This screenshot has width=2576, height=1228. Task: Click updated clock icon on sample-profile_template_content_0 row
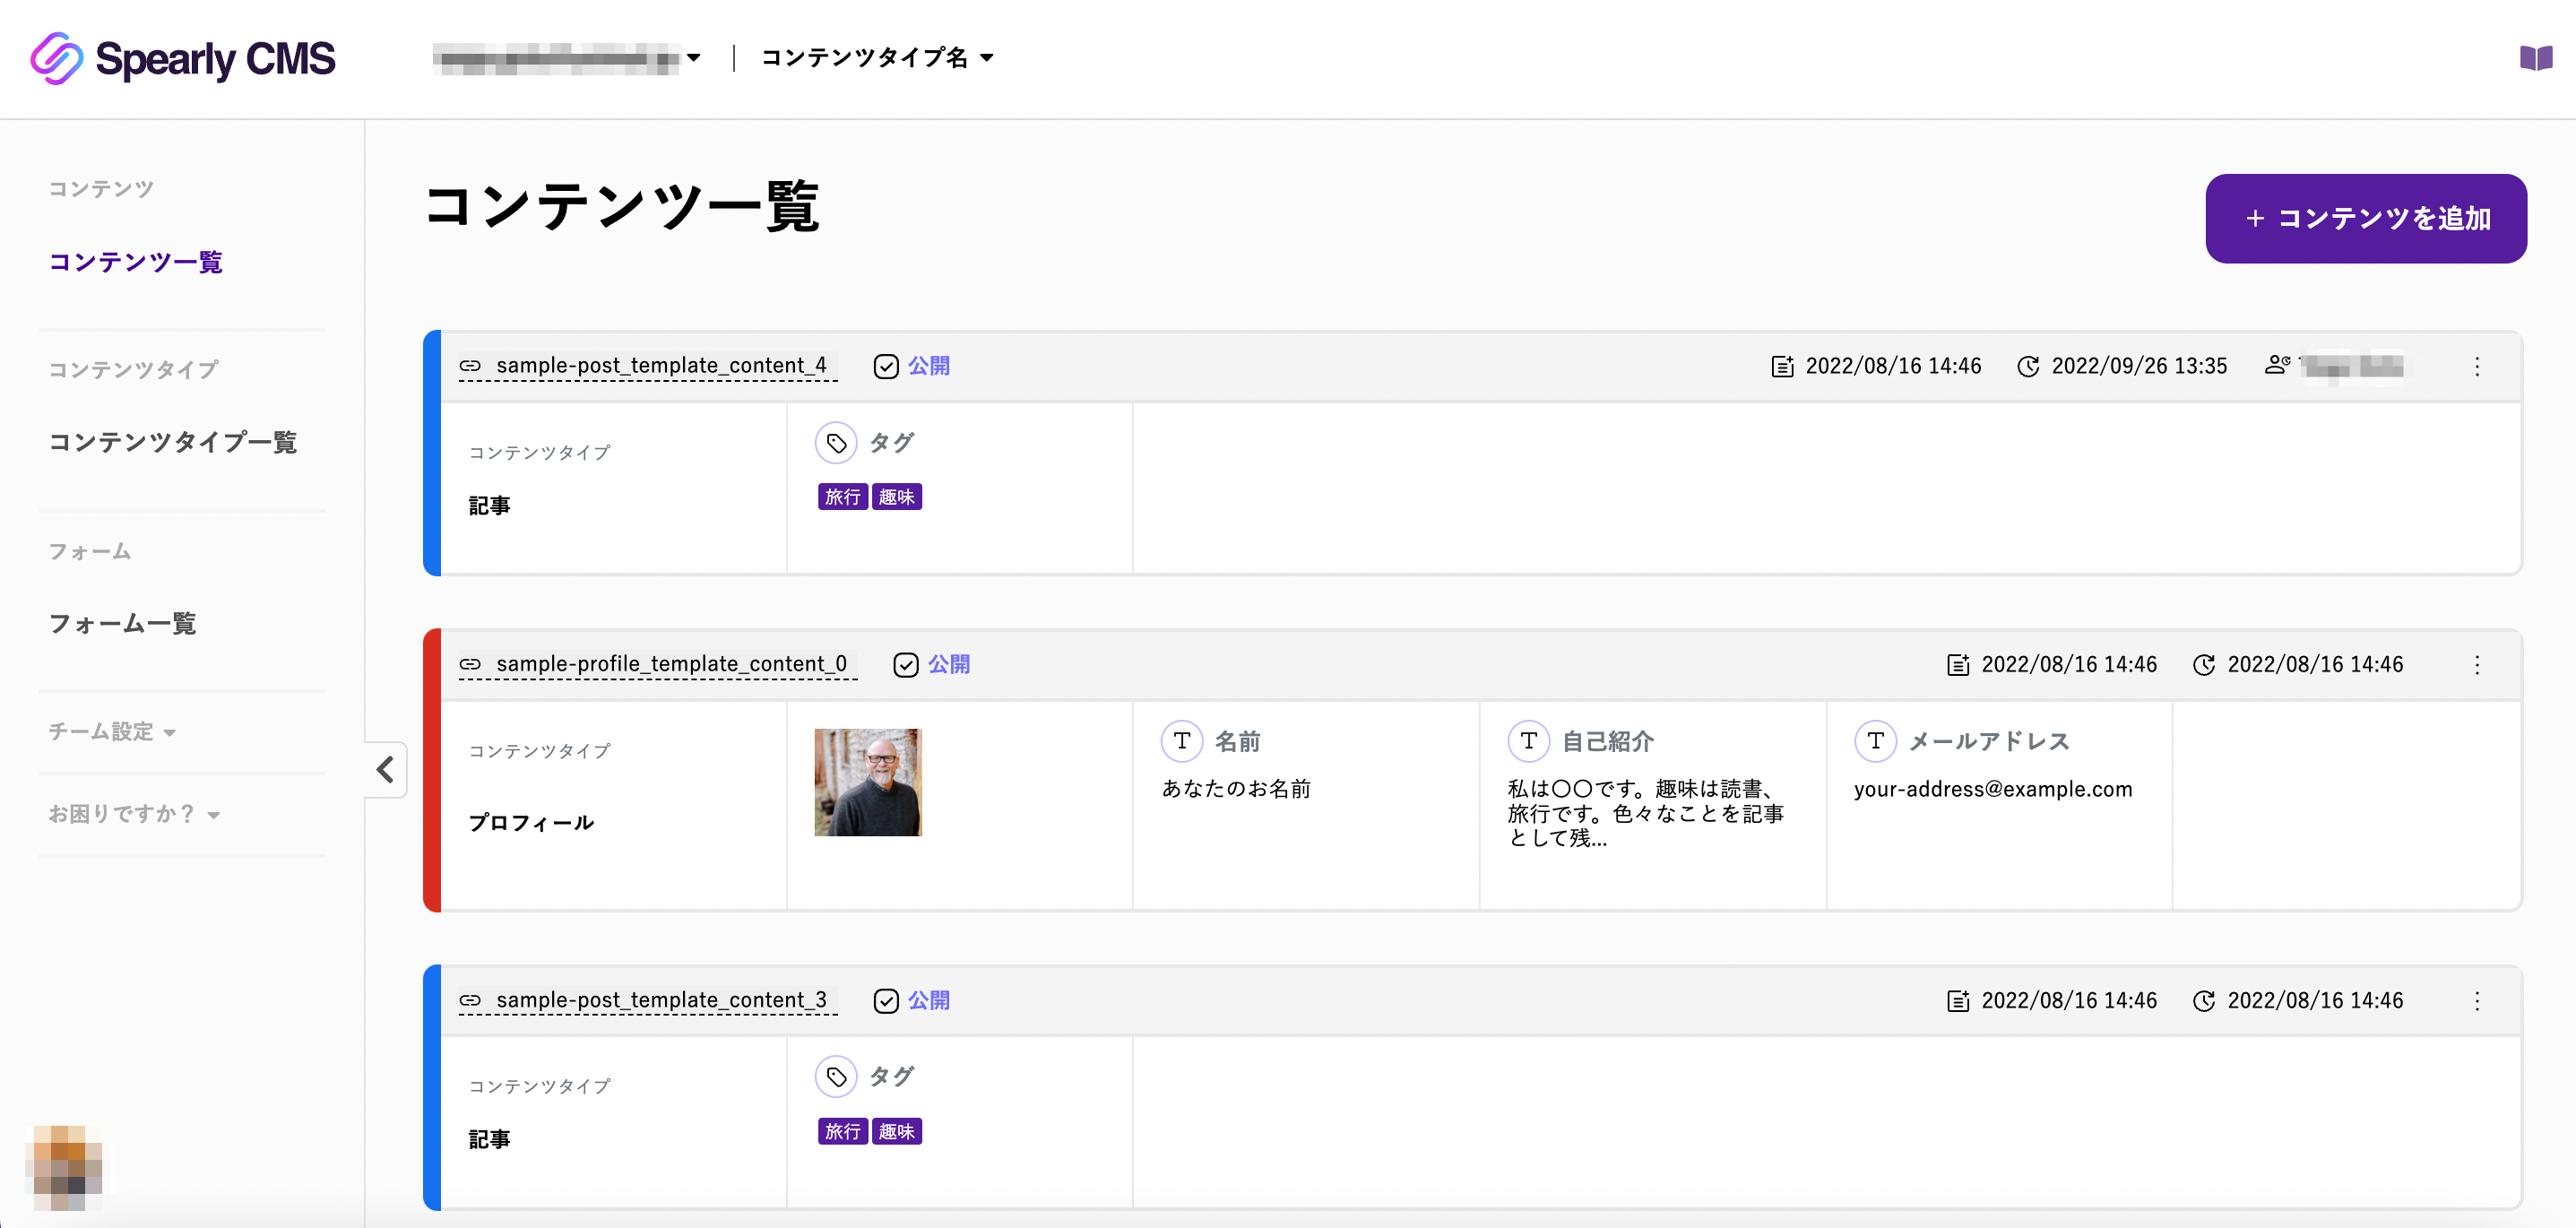[2204, 664]
